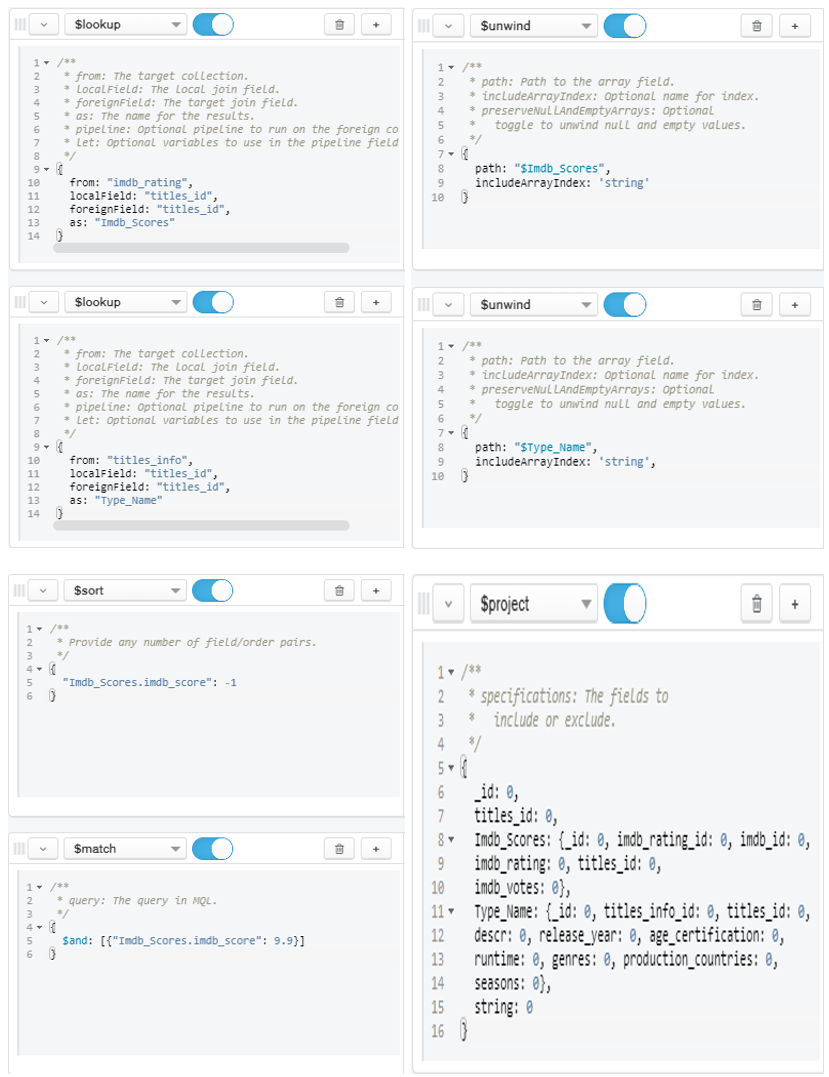Click the $and condition line in the $match editor
The image size is (829, 1077).
click(x=183, y=940)
